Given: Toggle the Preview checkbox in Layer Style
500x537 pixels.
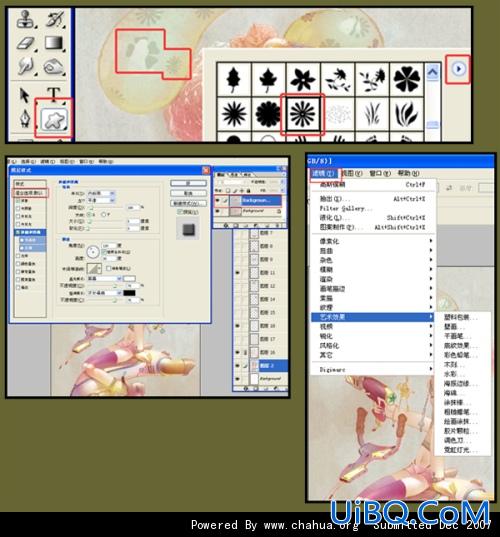Looking at the screenshot, I should point(179,212).
